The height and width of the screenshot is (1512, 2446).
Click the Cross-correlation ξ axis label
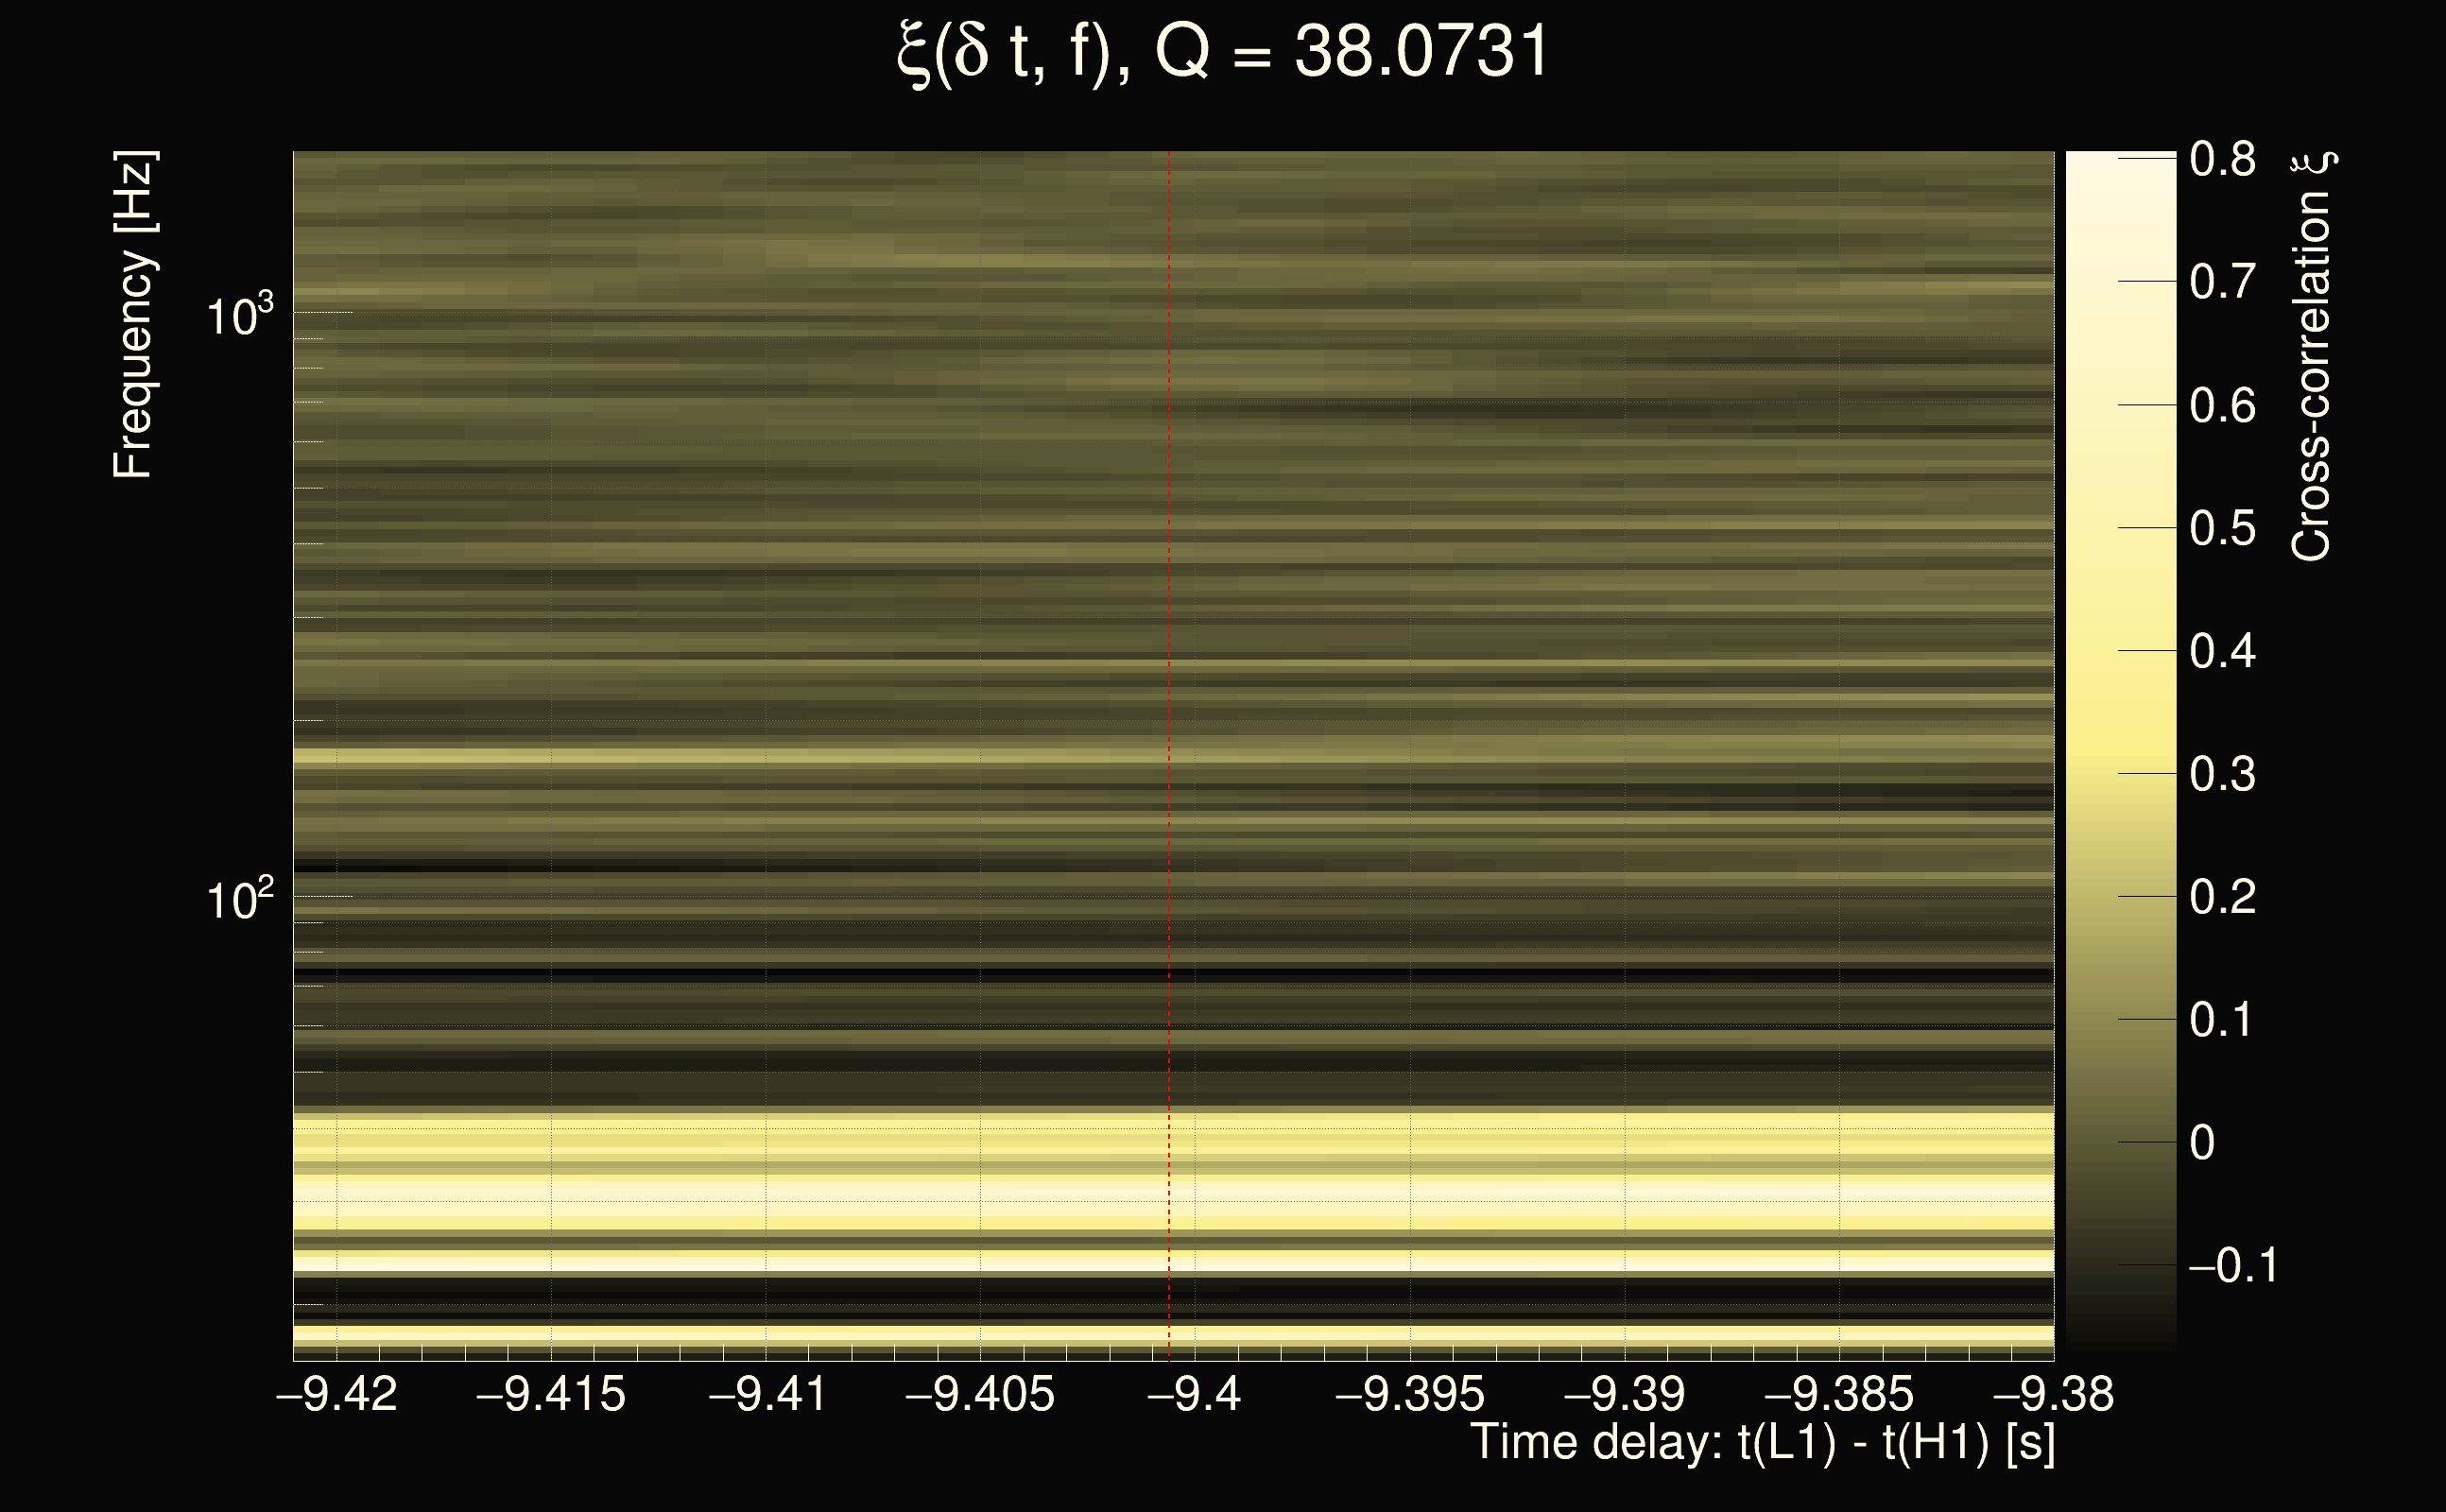2311,355
